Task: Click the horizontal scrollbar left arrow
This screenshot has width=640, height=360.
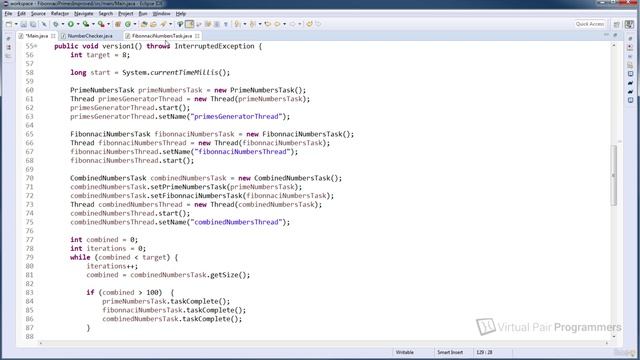Action: point(40,343)
